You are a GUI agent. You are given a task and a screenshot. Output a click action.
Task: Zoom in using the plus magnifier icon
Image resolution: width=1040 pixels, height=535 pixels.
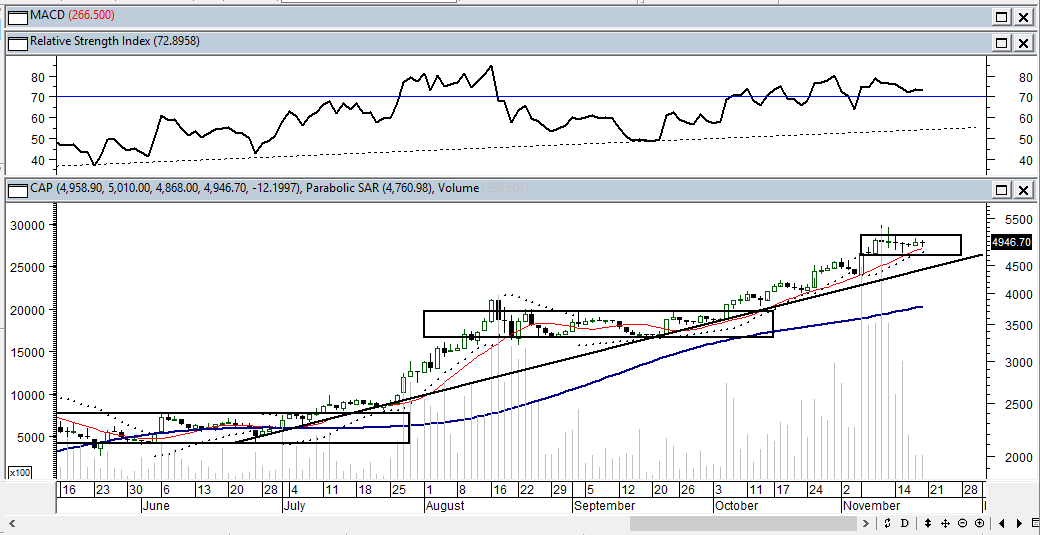pos(977,524)
